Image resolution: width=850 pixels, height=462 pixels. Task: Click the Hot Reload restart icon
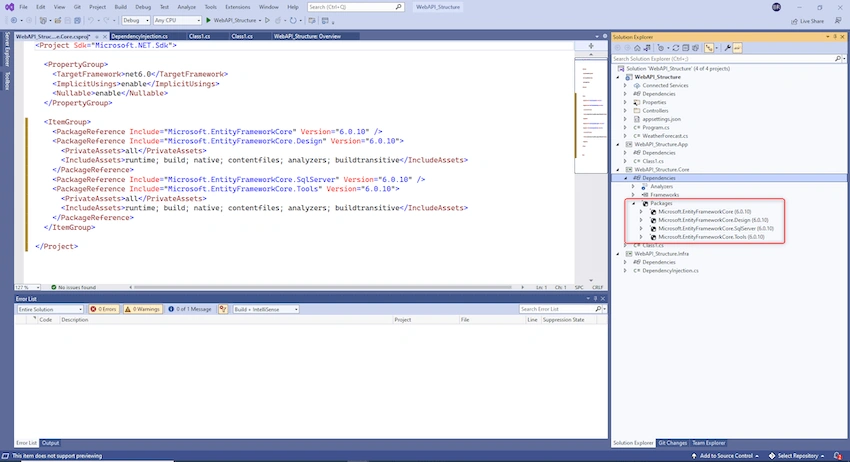click(293, 21)
